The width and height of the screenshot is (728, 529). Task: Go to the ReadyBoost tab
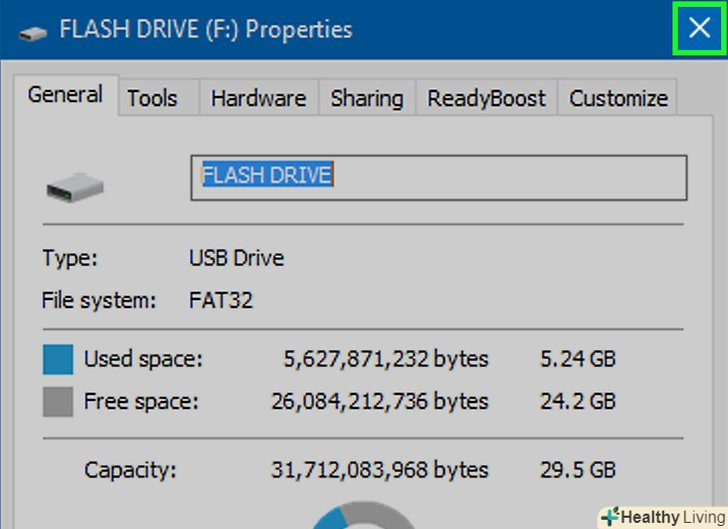(486, 98)
